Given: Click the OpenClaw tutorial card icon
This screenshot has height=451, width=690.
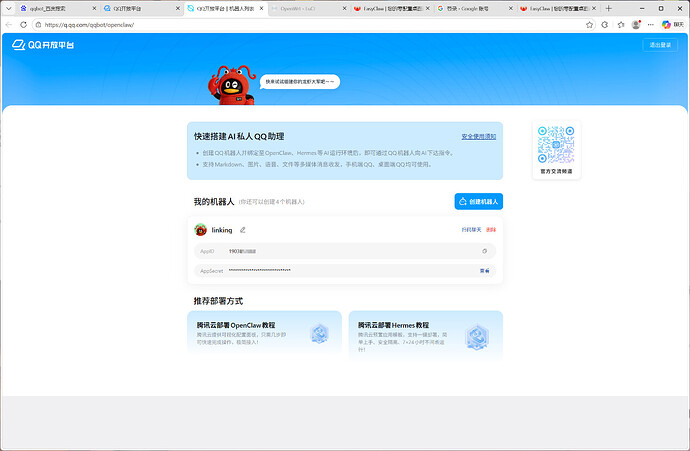Looking at the screenshot, I should (x=320, y=334).
